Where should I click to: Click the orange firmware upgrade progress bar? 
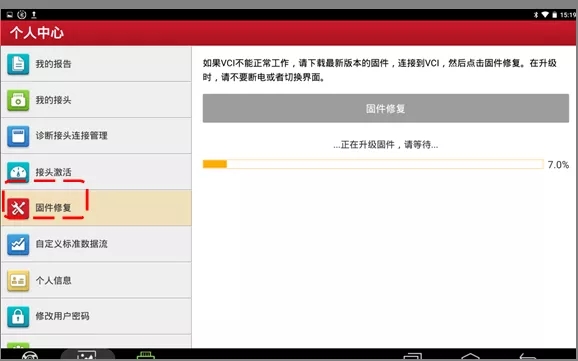click(373, 164)
